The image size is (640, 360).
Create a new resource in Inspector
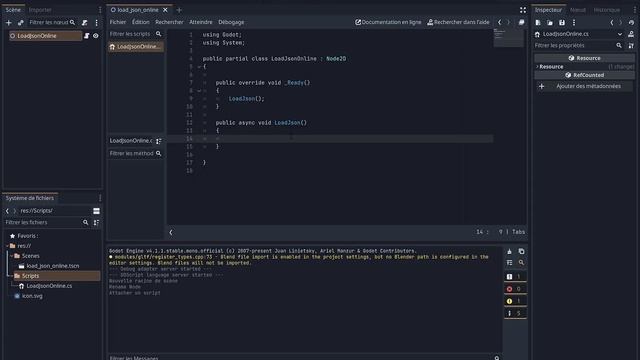538,22
